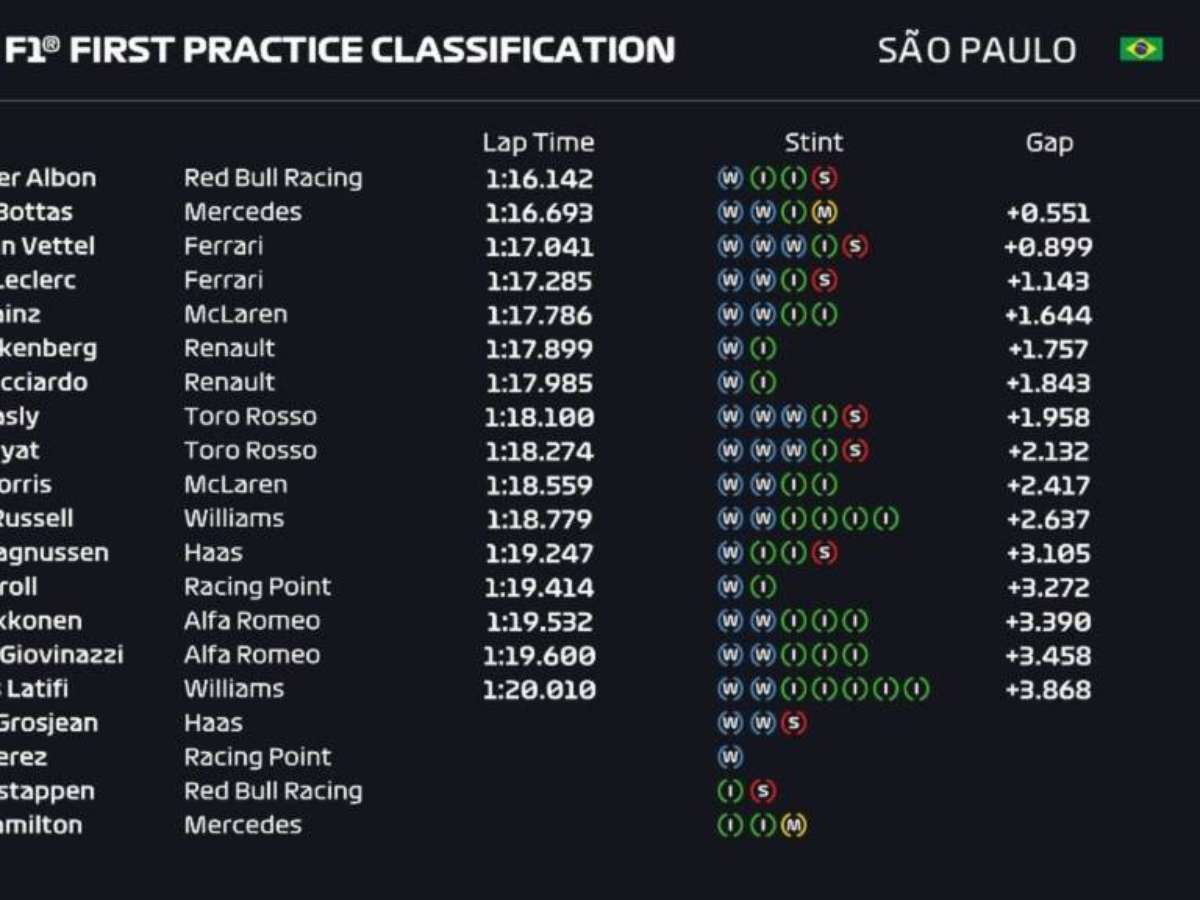Click Albon's red soft tyre icon
Image resolution: width=1200 pixels, height=900 pixels.
tap(824, 178)
